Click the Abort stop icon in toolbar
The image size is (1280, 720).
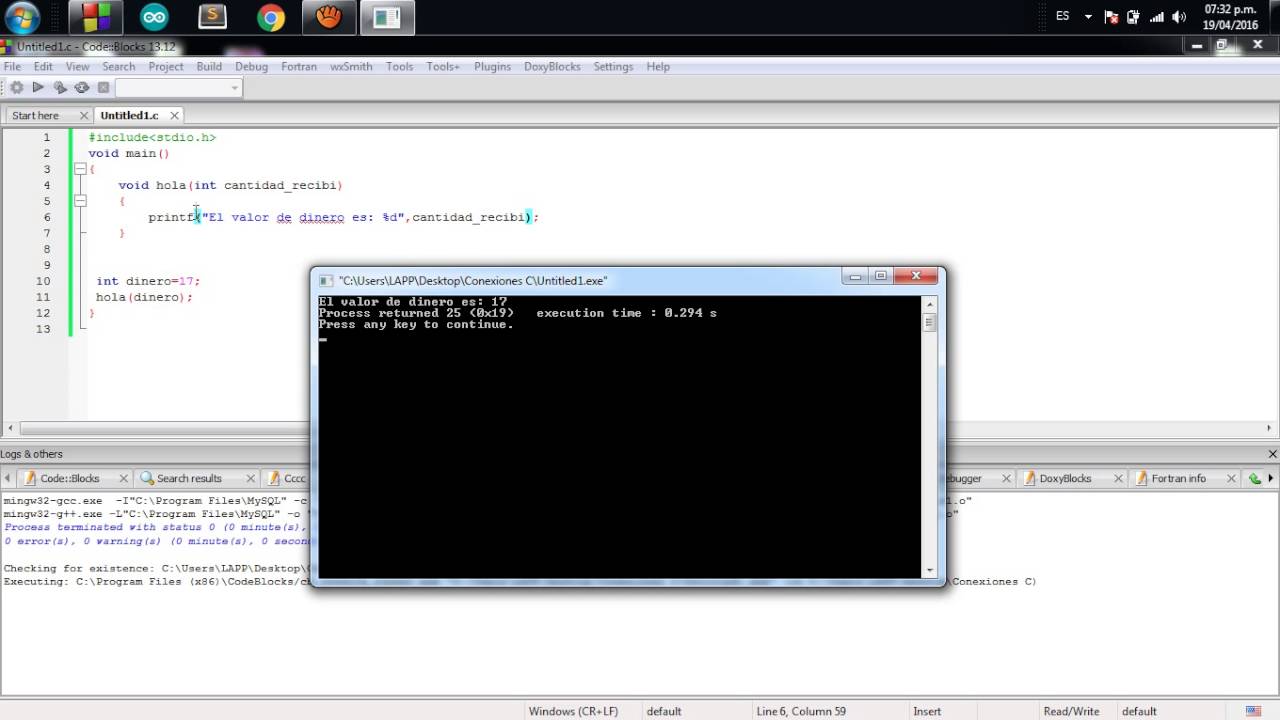tap(103, 88)
